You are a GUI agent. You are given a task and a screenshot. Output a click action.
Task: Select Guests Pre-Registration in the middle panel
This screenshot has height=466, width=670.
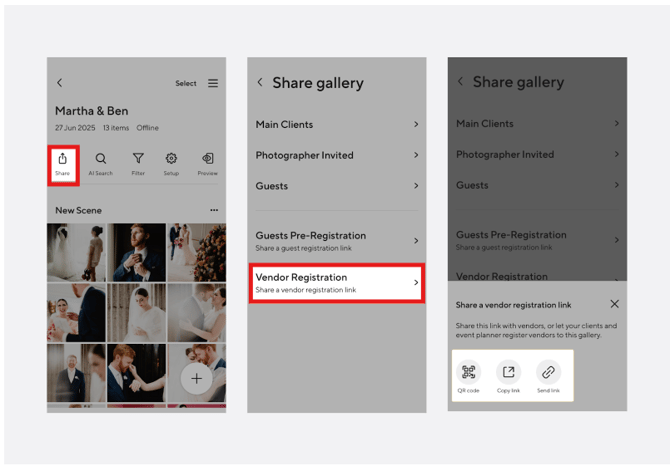click(x=336, y=240)
